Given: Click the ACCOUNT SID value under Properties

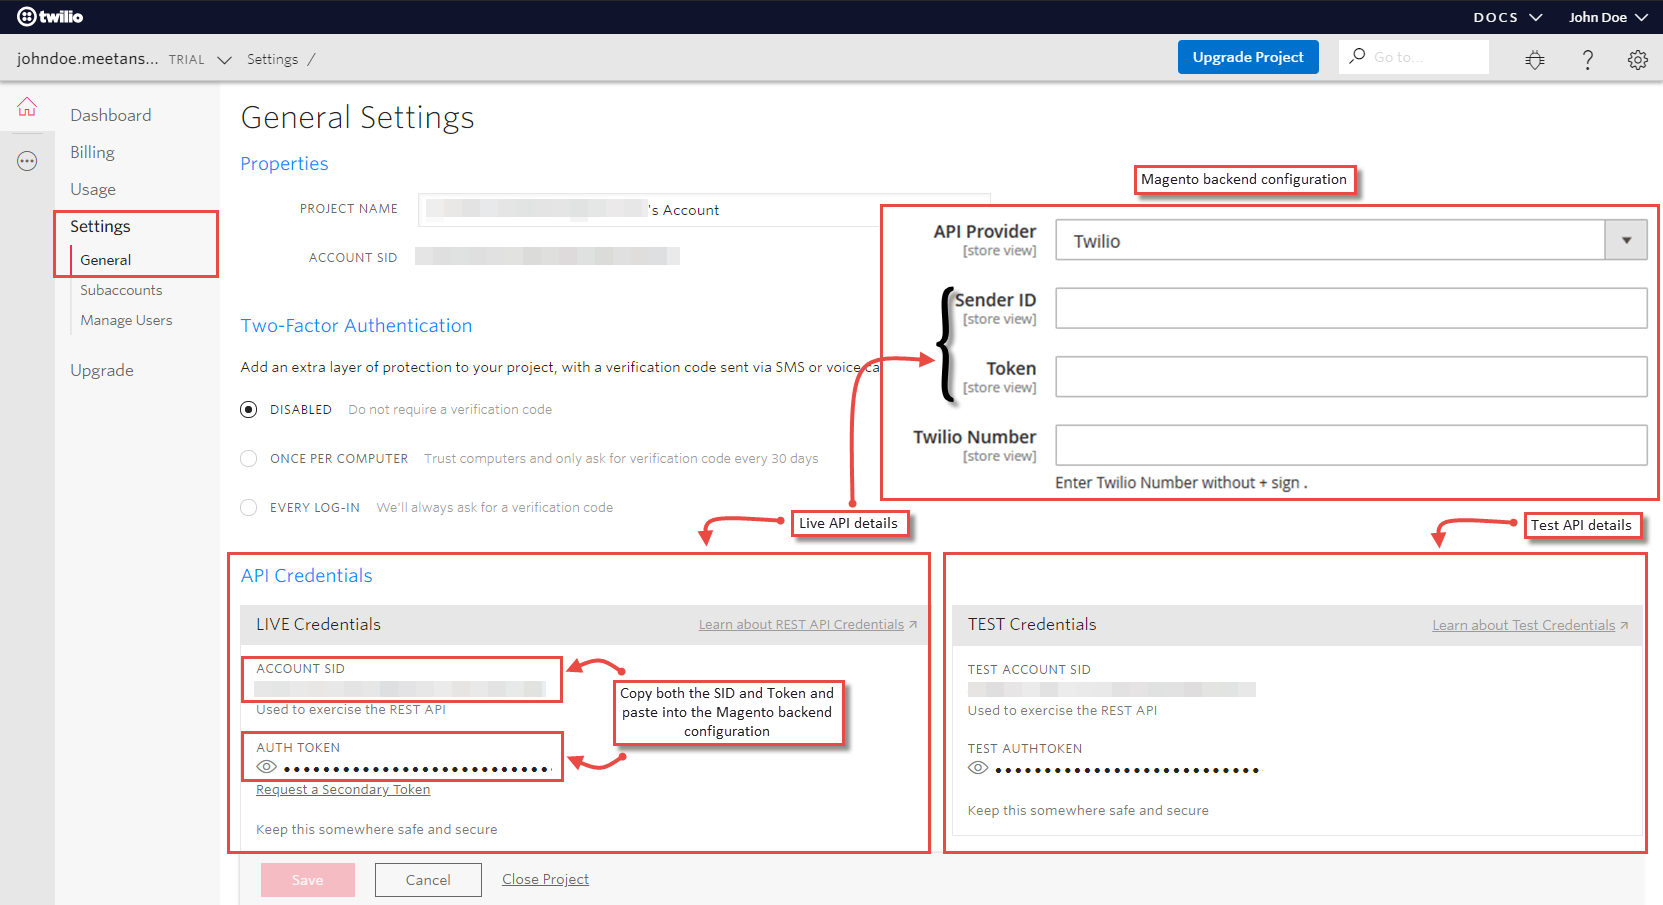Looking at the screenshot, I should click(x=547, y=256).
